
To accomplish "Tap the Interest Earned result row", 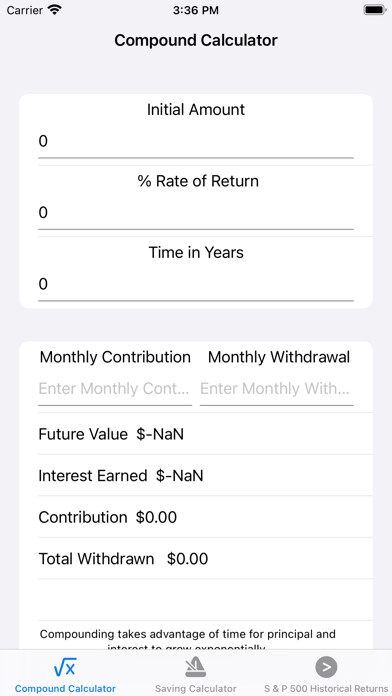I will click(205, 475).
